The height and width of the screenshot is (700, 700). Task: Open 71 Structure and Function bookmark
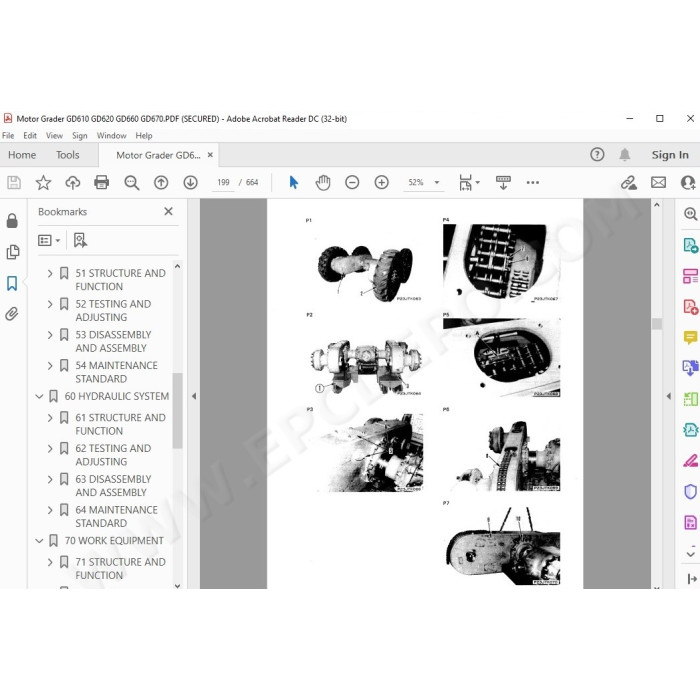tap(120, 568)
